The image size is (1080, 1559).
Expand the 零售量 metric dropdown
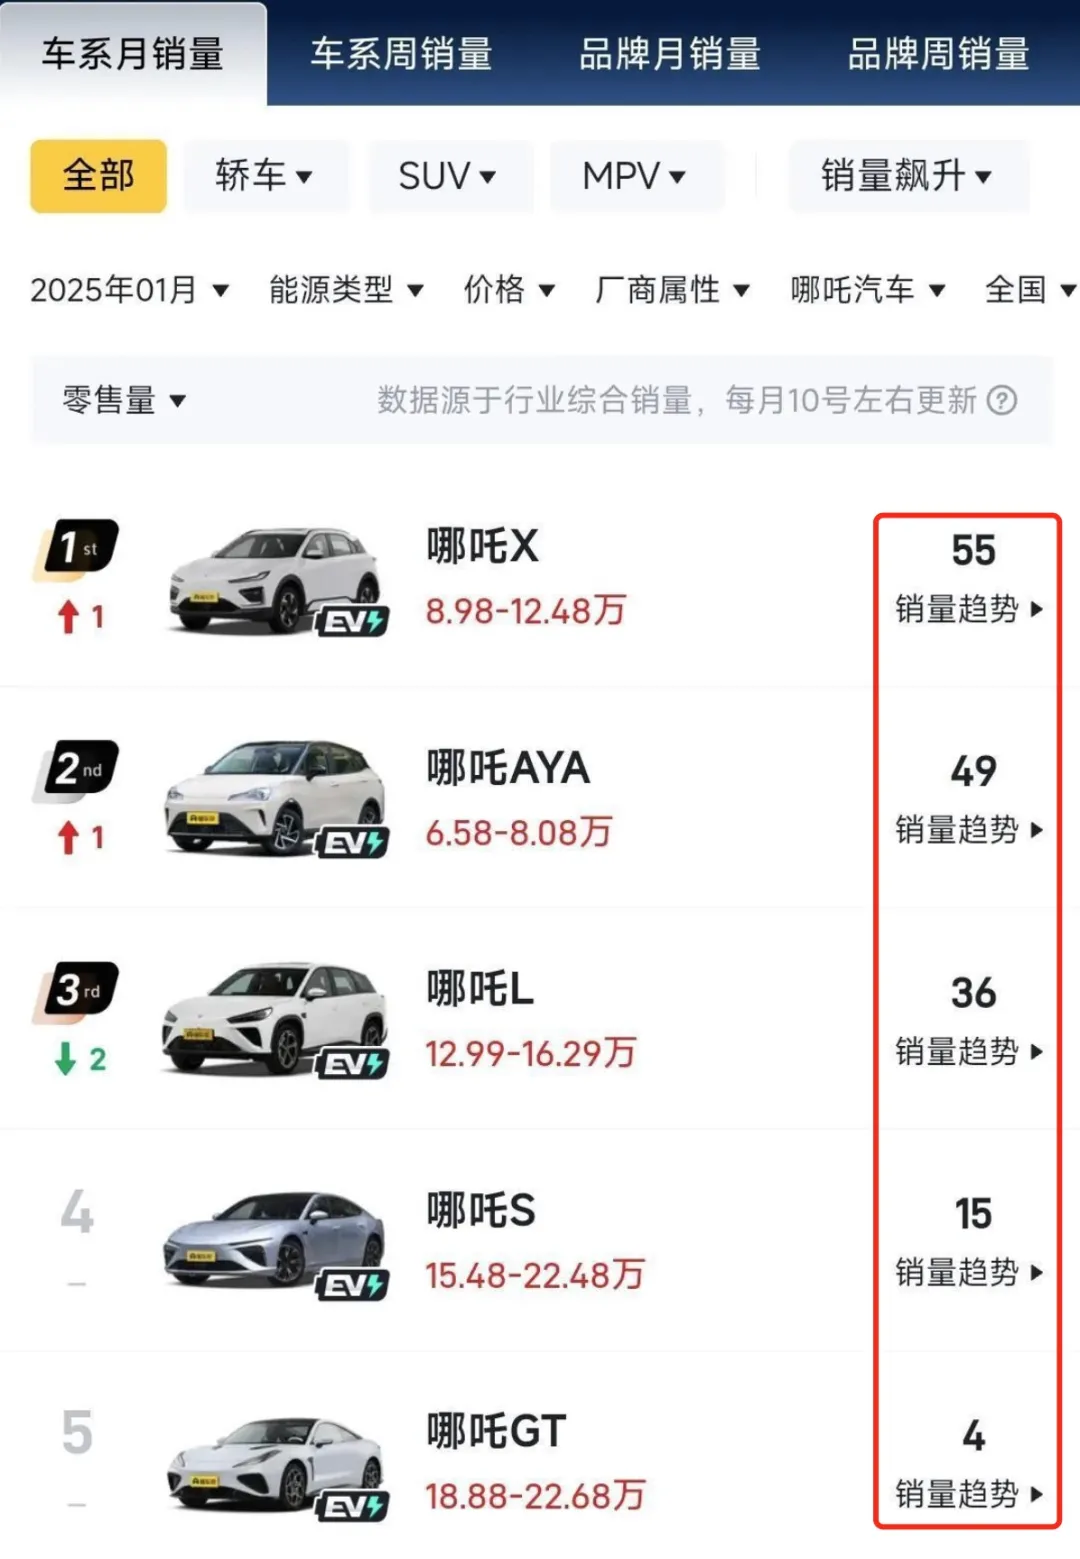tap(124, 401)
